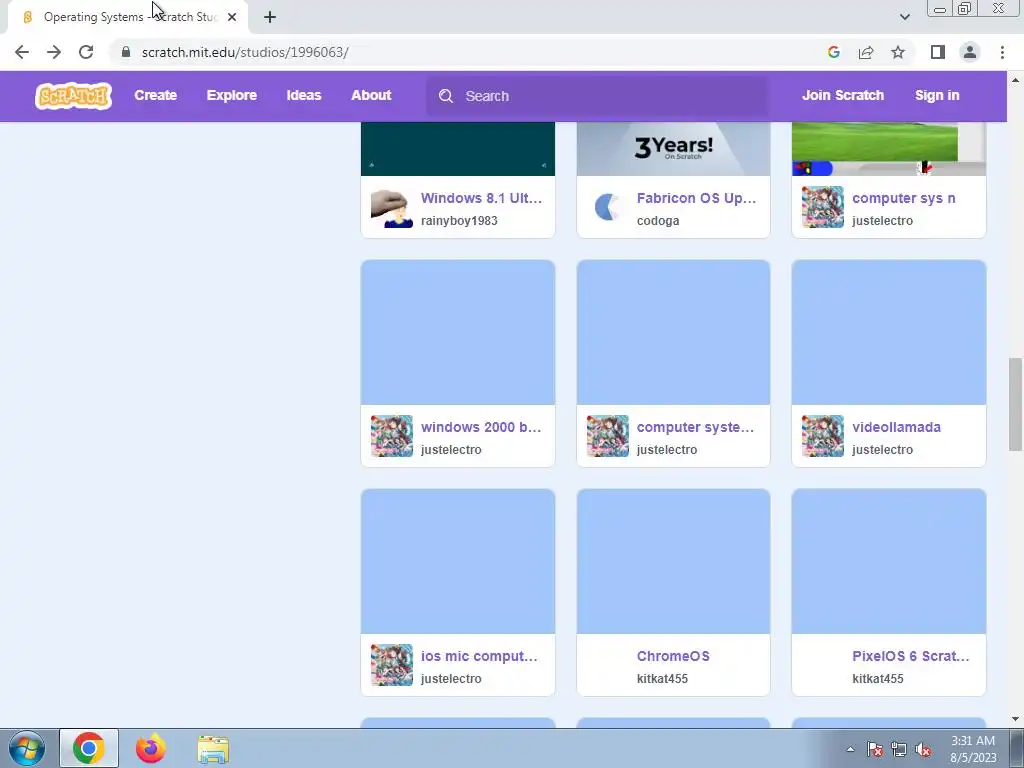Open Fabricon OS Up... project link

[x=696, y=198]
